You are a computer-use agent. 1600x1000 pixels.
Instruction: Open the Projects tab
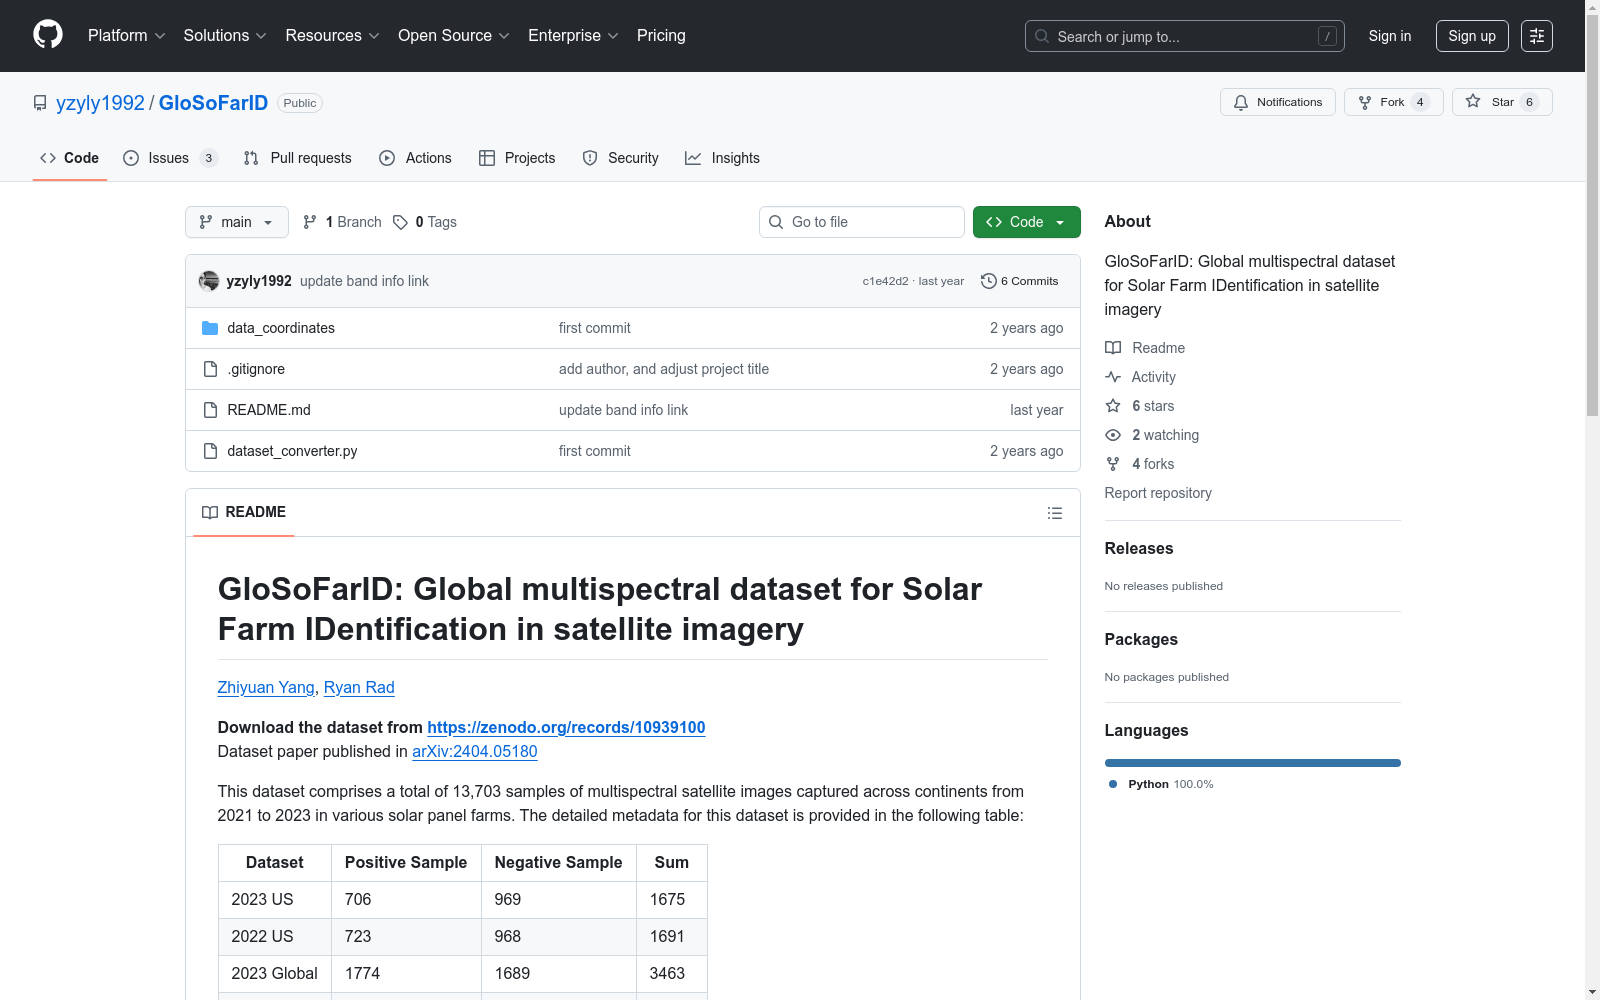[517, 158]
